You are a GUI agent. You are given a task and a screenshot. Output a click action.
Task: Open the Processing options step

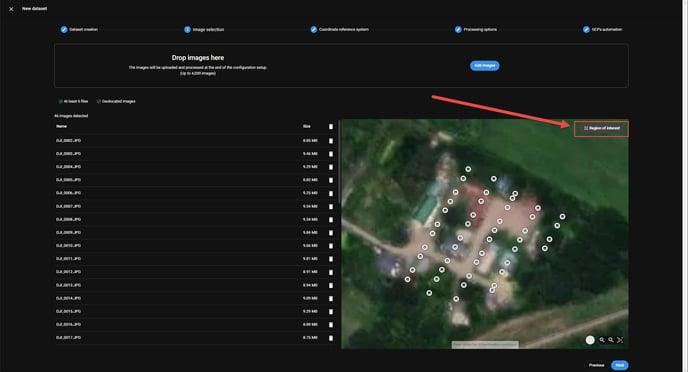(476, 29)
